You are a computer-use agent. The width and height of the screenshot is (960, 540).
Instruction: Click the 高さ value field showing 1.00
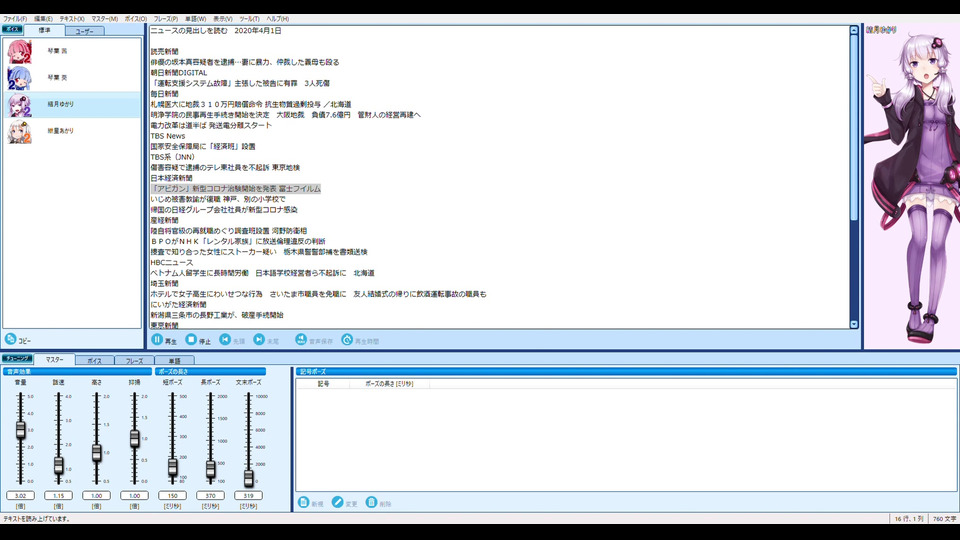pos(97,495)
